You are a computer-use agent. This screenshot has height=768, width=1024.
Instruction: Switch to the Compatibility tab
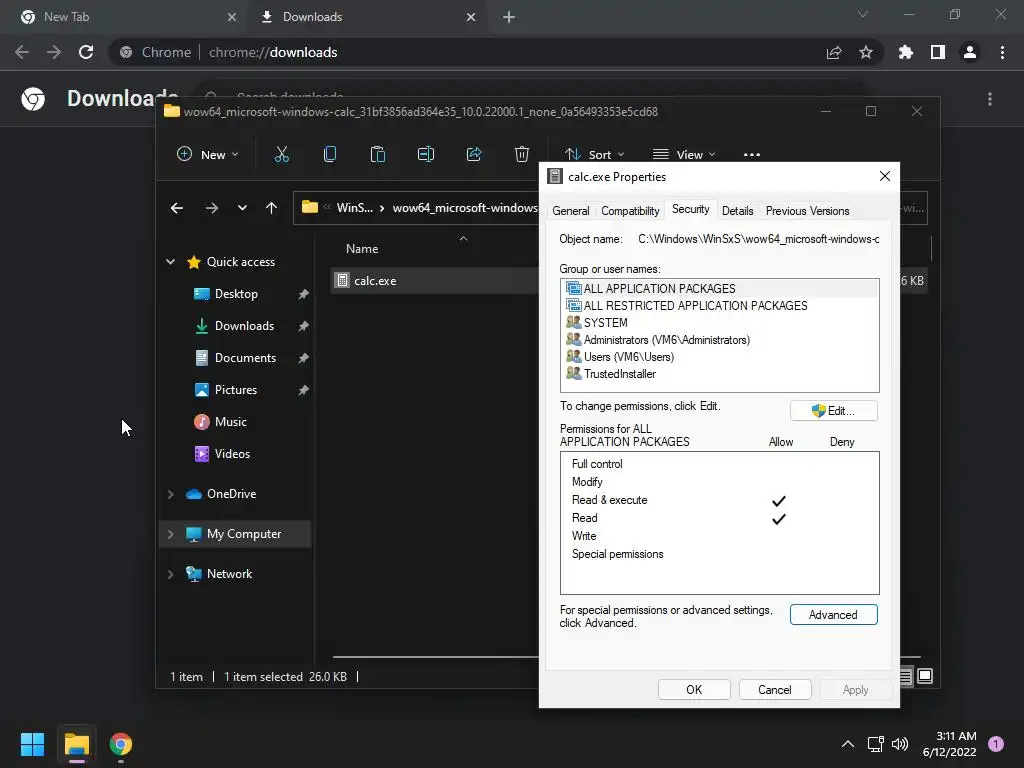[630, 211]
